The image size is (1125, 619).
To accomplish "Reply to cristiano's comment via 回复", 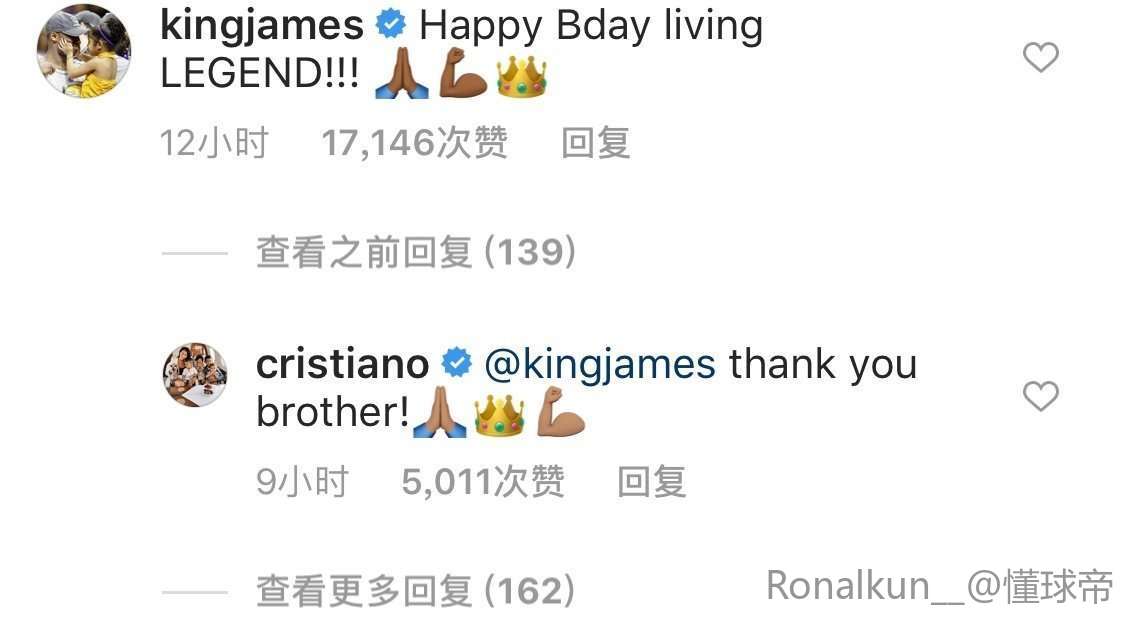I will tap(651, 481).
